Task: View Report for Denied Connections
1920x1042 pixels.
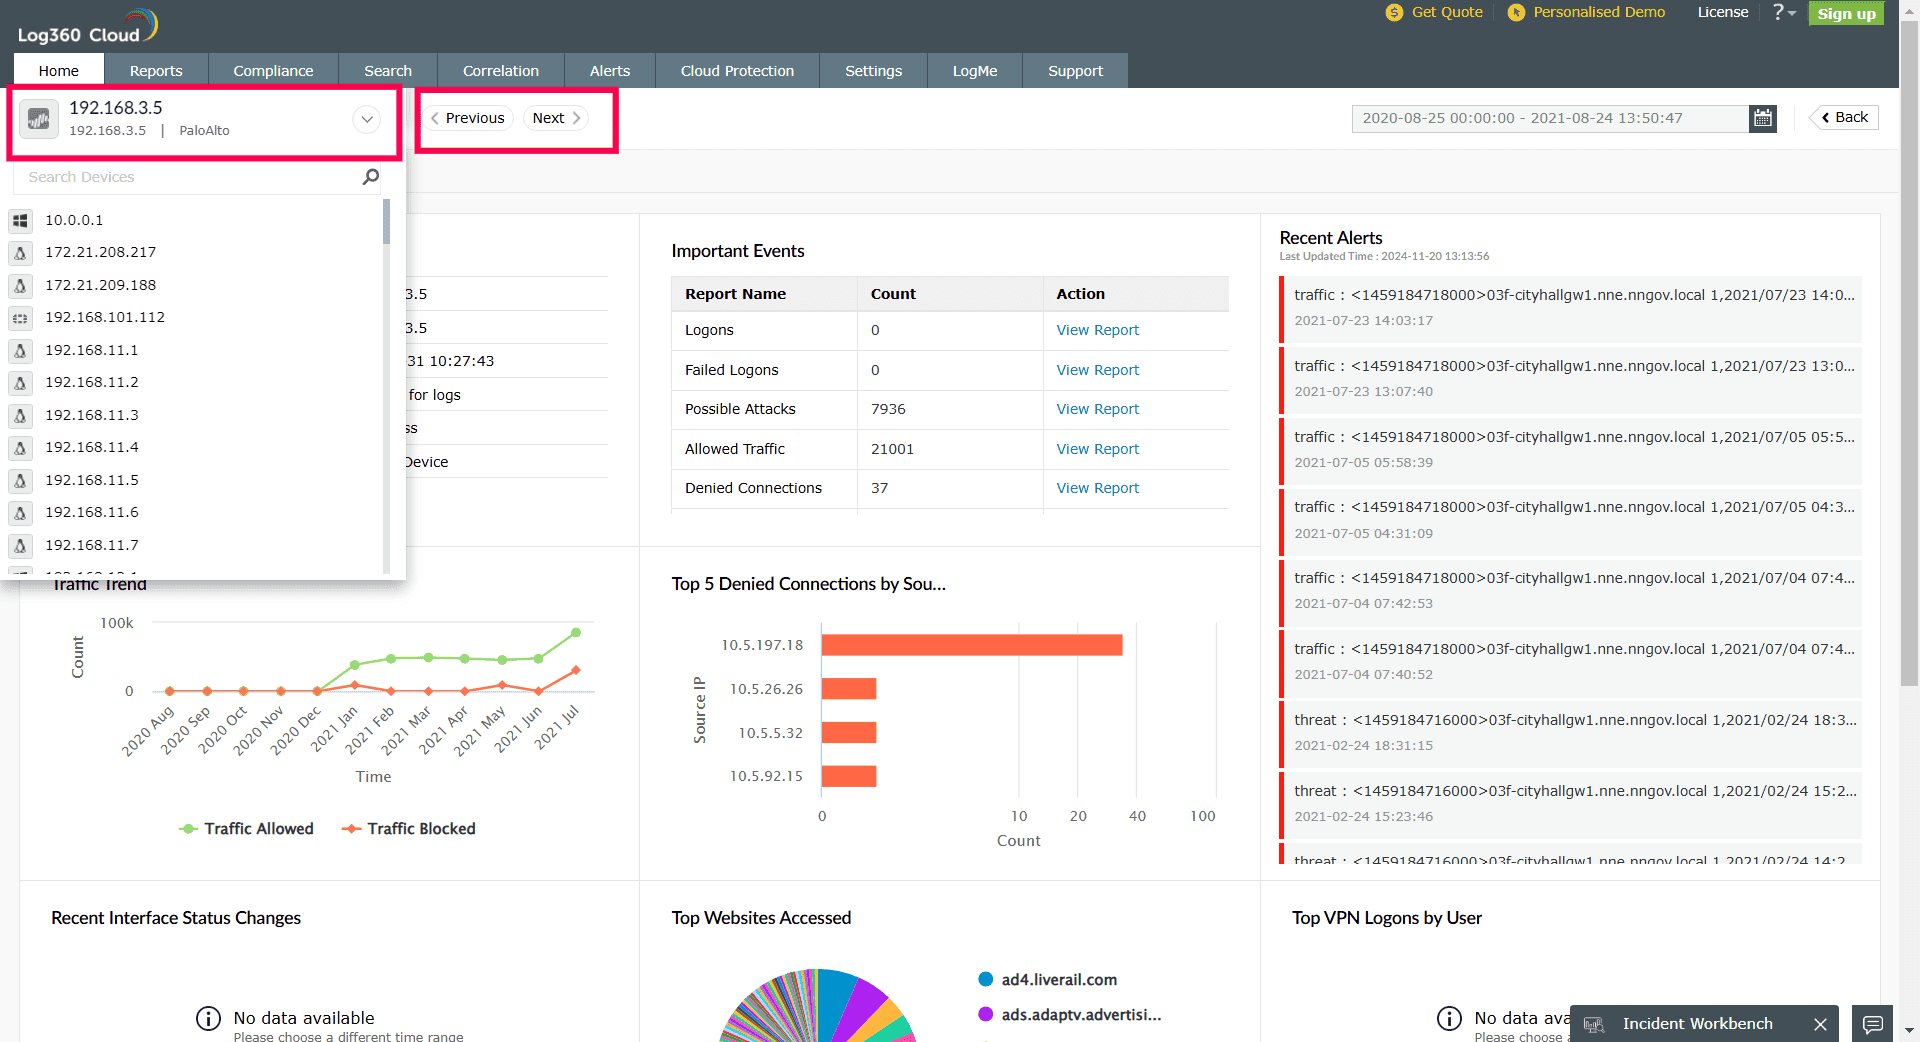Action: (1097, 488)
